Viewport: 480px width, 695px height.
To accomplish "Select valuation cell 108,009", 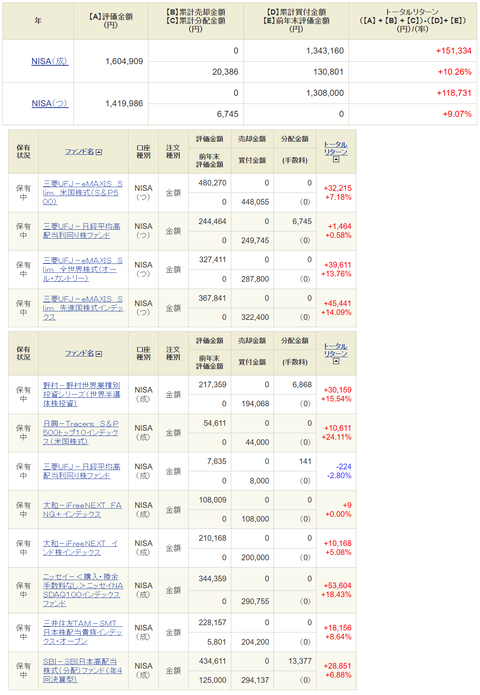I will tap(213, 500).
